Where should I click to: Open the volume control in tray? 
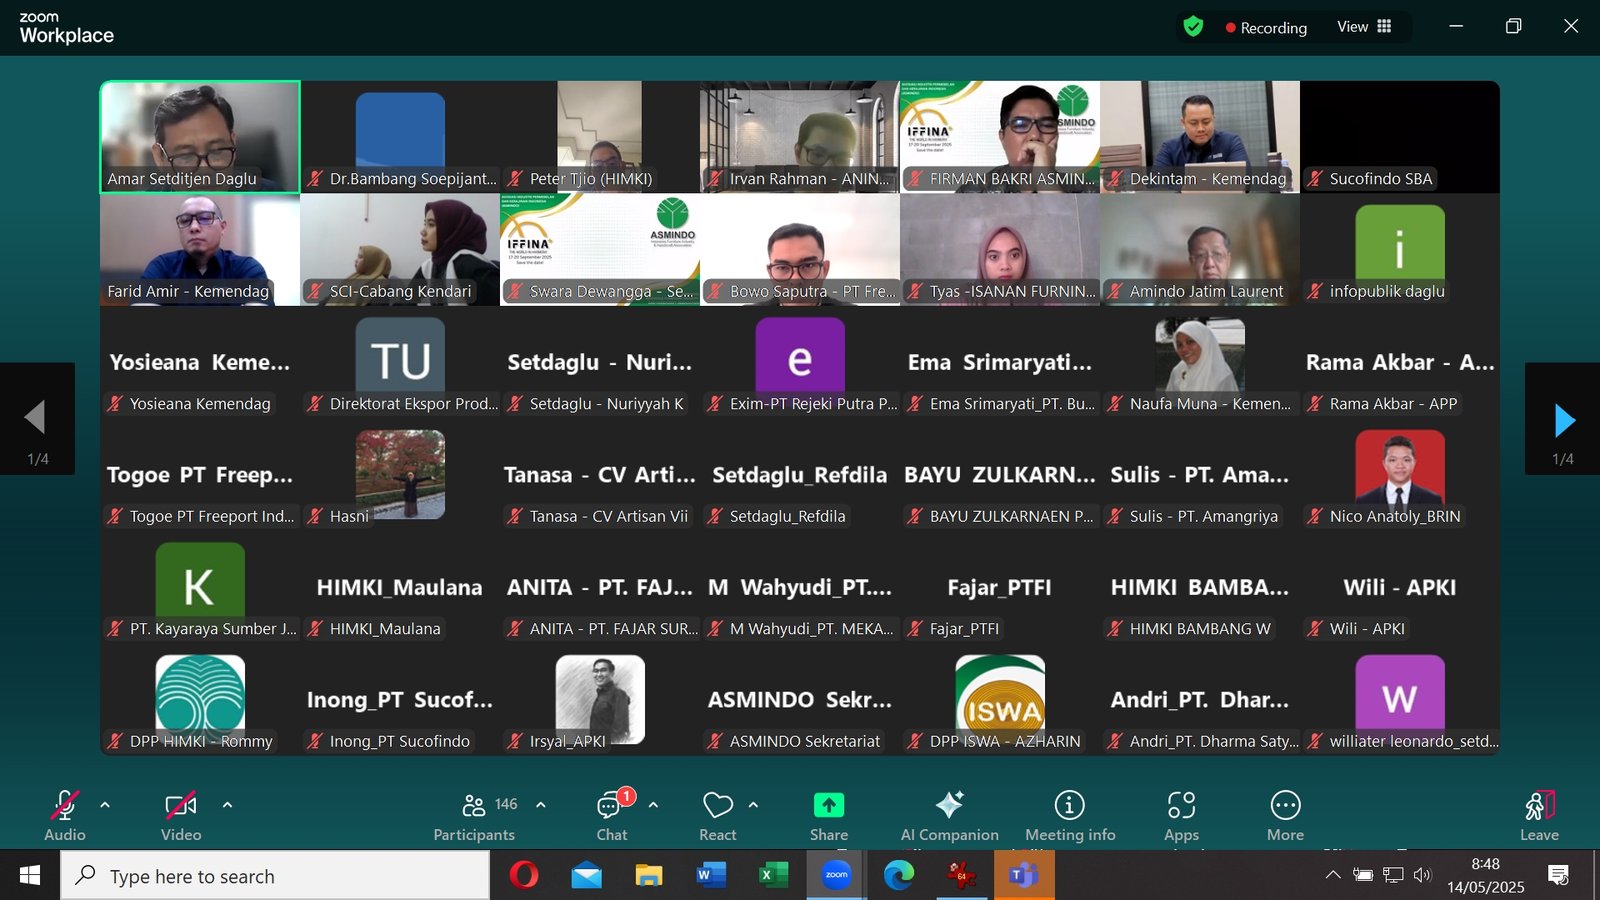1422,875
